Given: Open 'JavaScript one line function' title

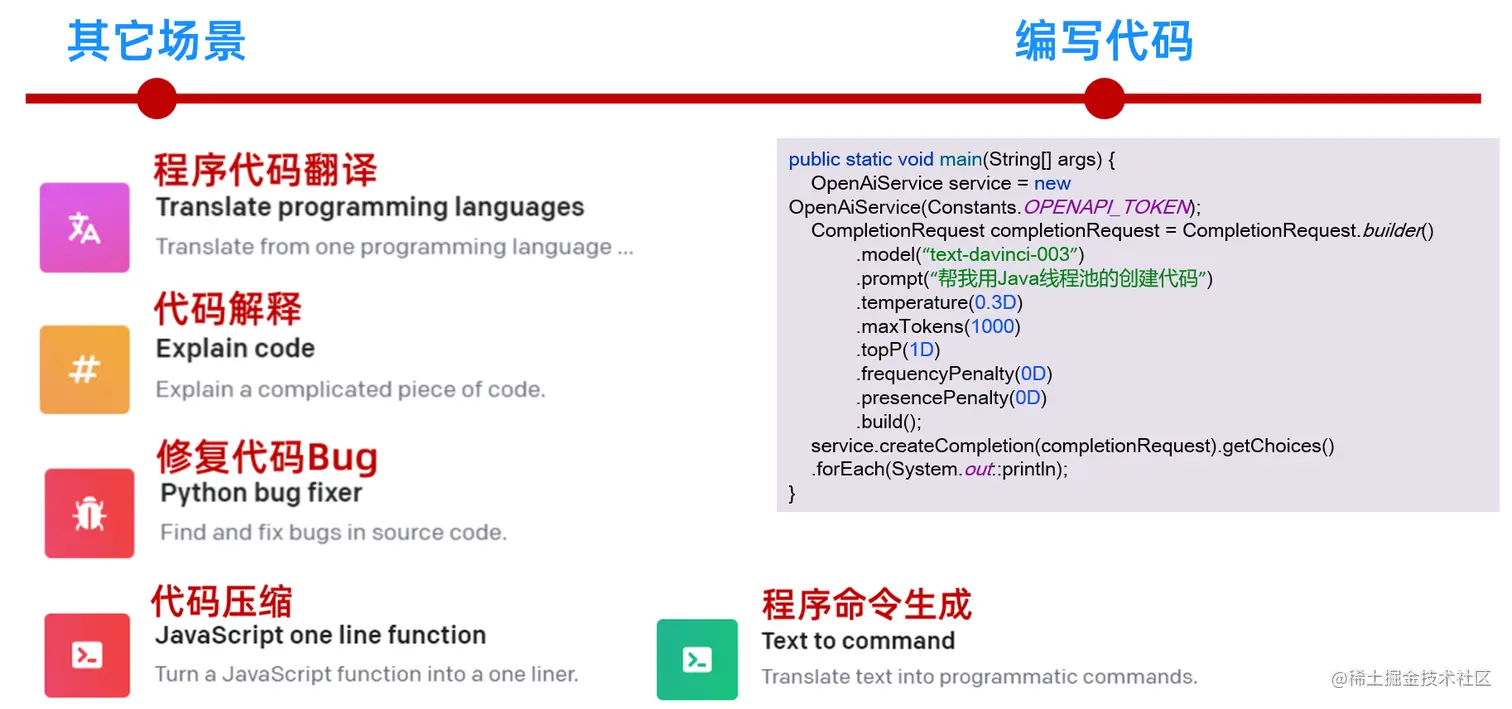Looking at the screenshot, I should click(x=320, y=635).
